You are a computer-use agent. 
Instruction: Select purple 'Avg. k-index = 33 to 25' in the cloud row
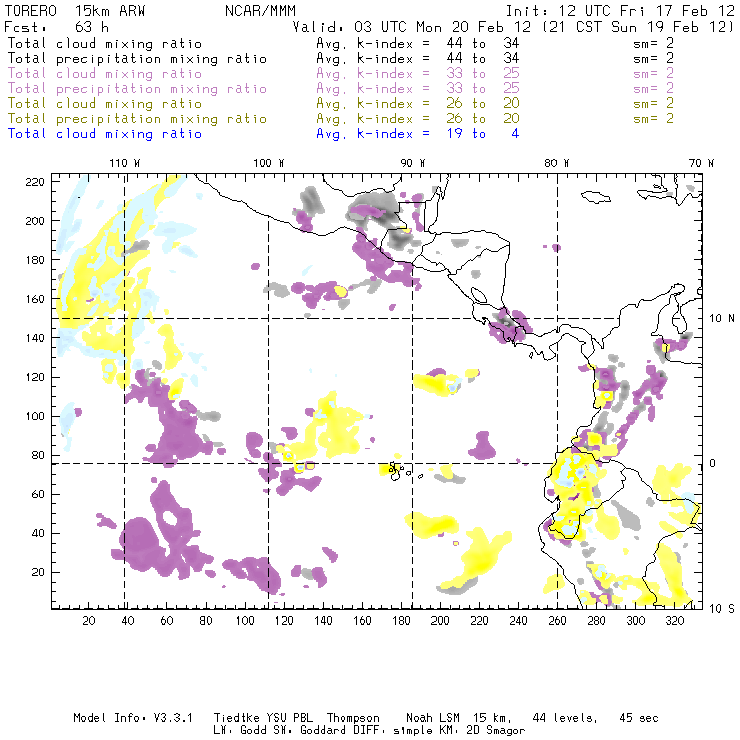[x=418, y=74]
